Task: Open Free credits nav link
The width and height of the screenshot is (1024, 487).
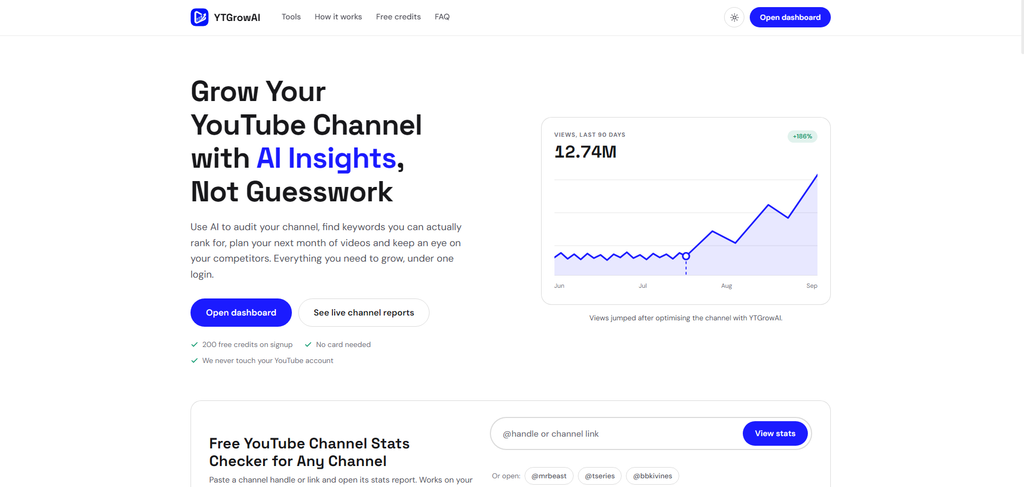Action: 398,17
